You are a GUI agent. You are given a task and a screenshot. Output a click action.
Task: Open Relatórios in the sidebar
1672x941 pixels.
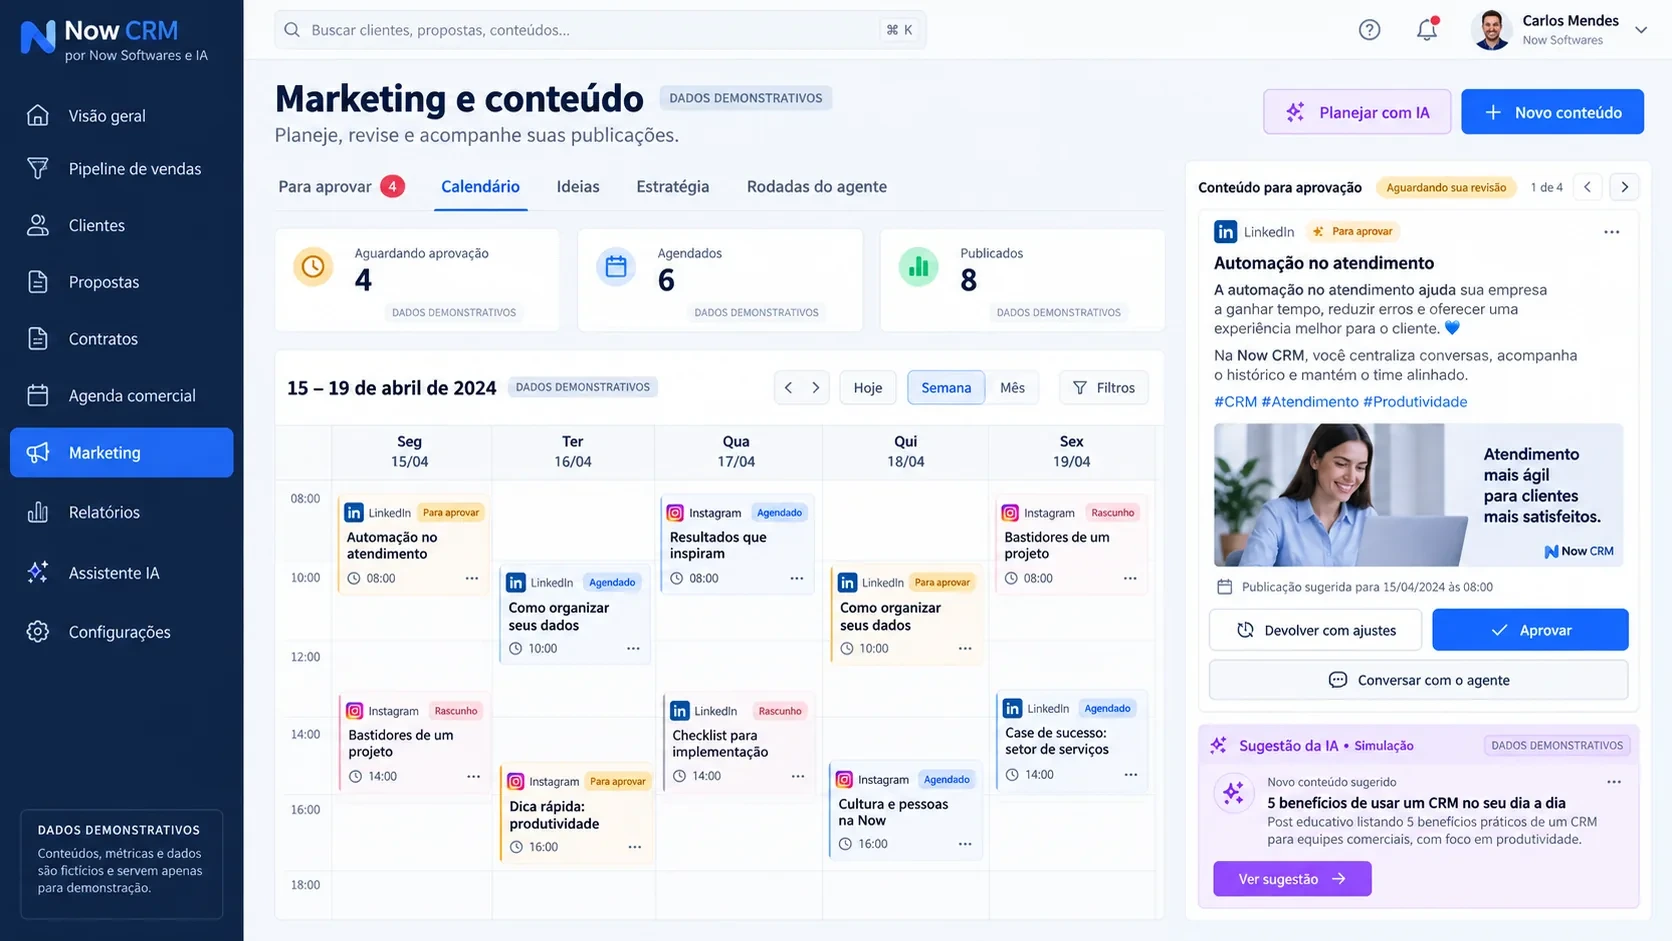(x=122, y=512)
